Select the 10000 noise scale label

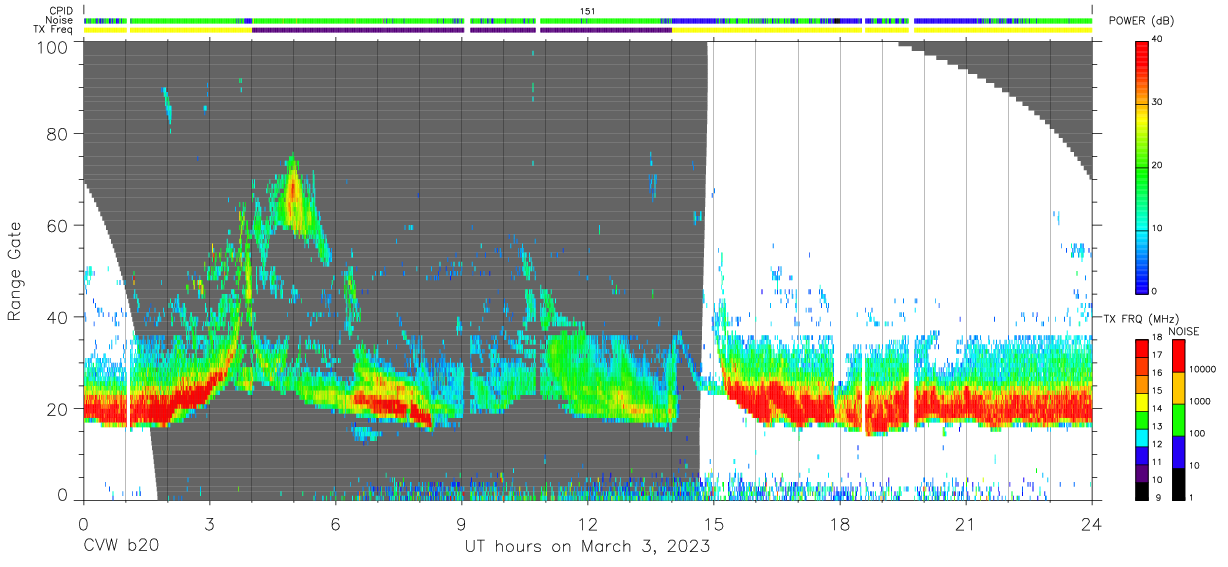click(x=1203, y=369)
